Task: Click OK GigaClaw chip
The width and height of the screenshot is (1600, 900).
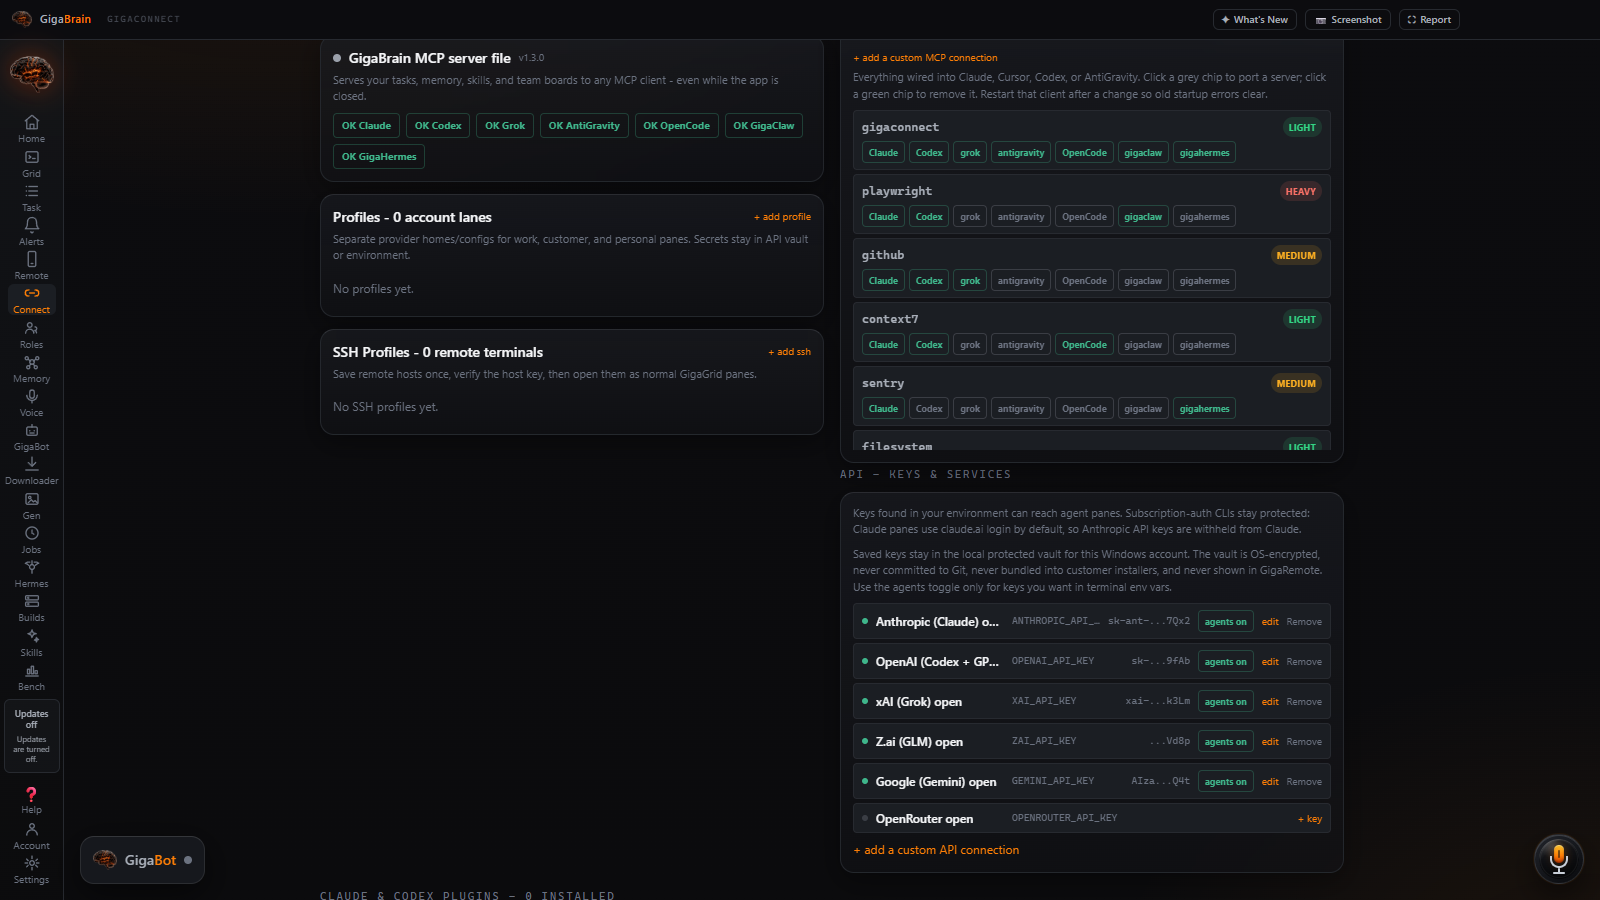Action: [764, 126]
